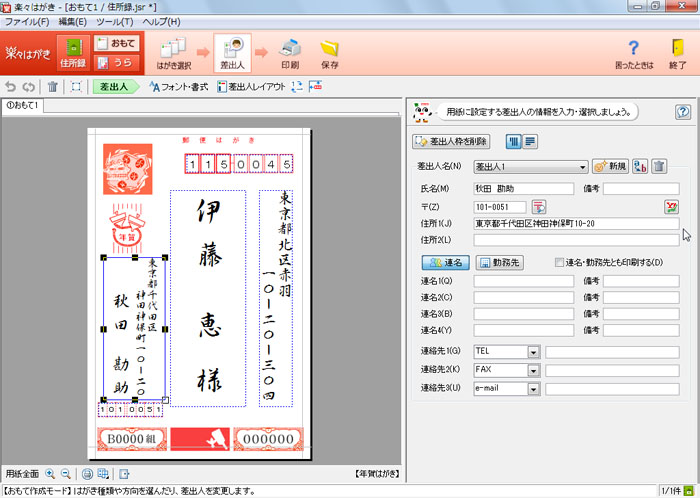Select the ①おもて1 tab

22,105
